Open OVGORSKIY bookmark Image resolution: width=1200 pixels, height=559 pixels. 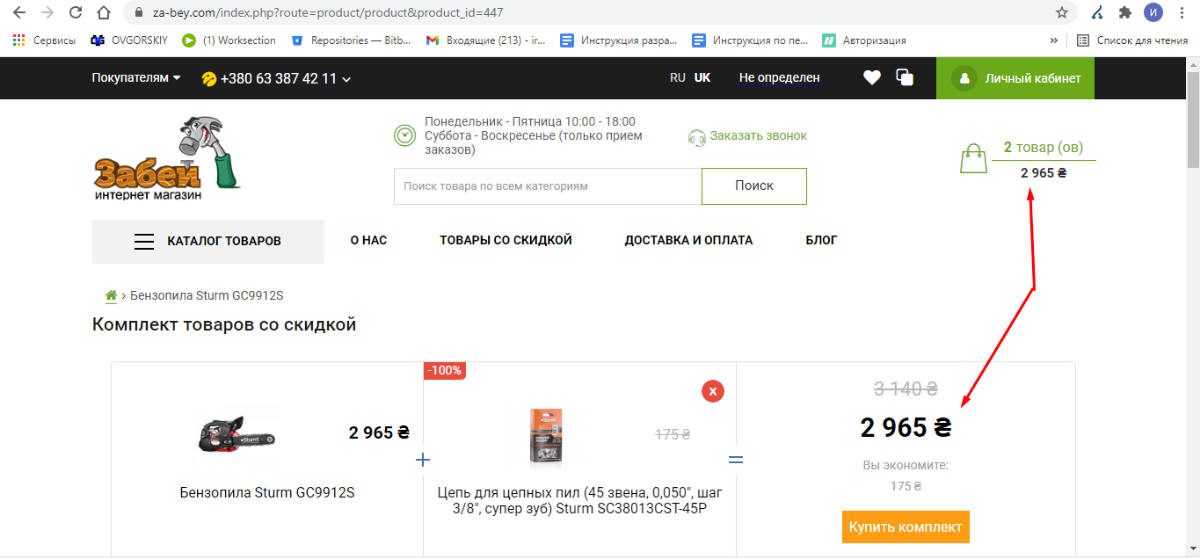[130, 41]
